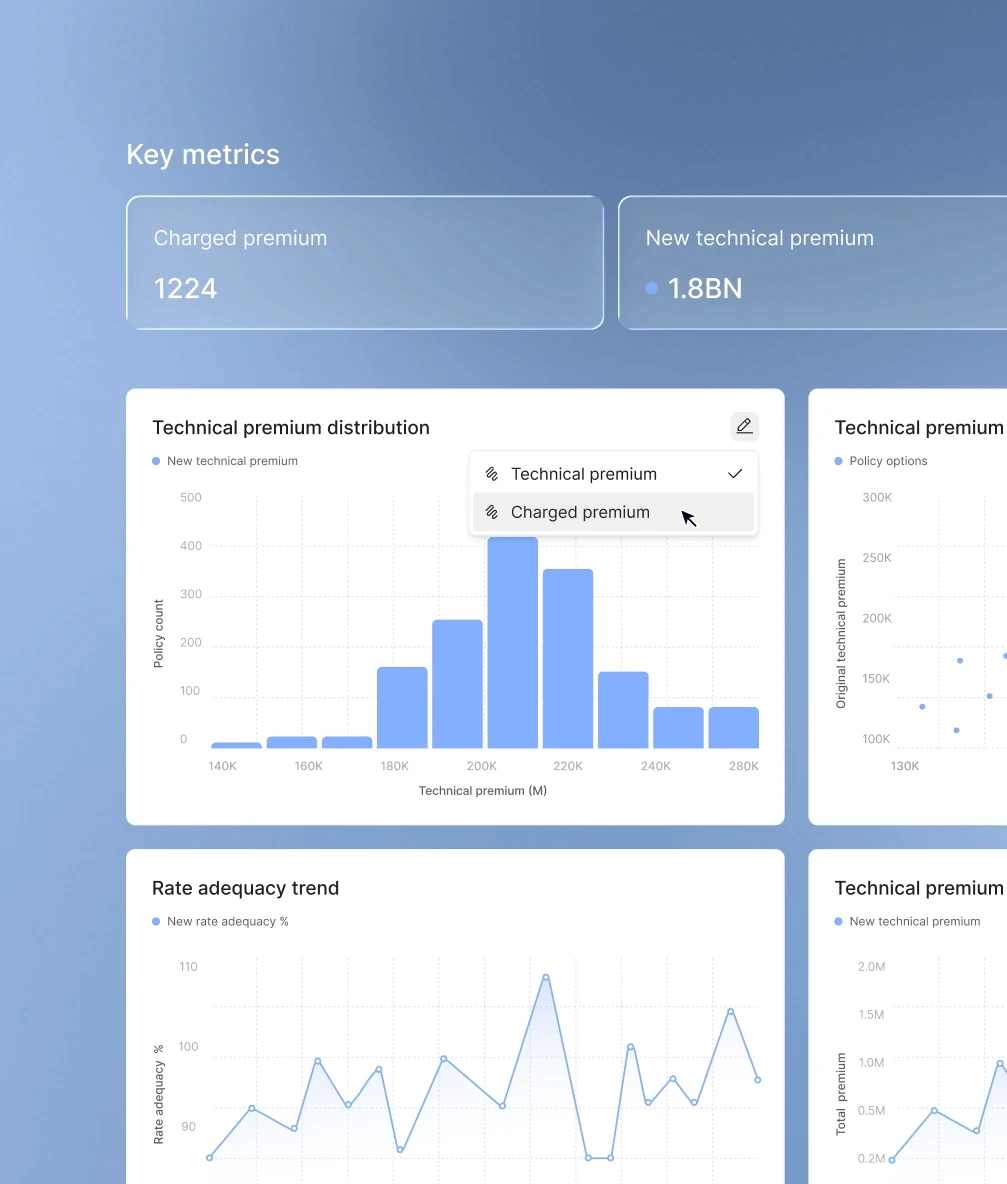Click the tallest histogram bar near 200K
This screenshot has width=1007, height=1184.
pyautogui.click(x=513, y=643)
